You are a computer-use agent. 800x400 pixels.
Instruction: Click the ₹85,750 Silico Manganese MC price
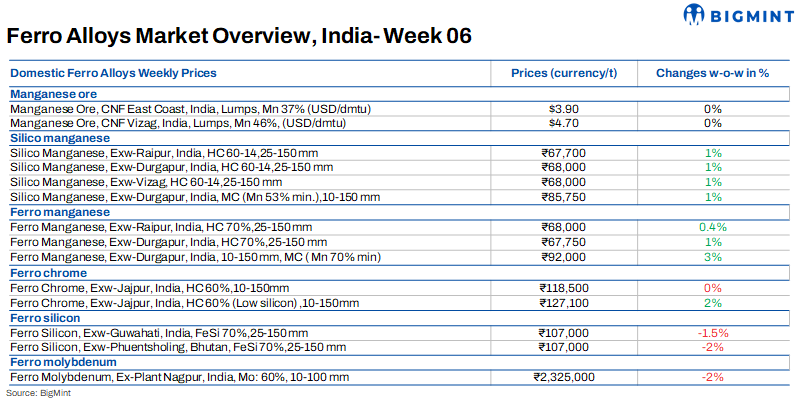click(x=559, y=198)
